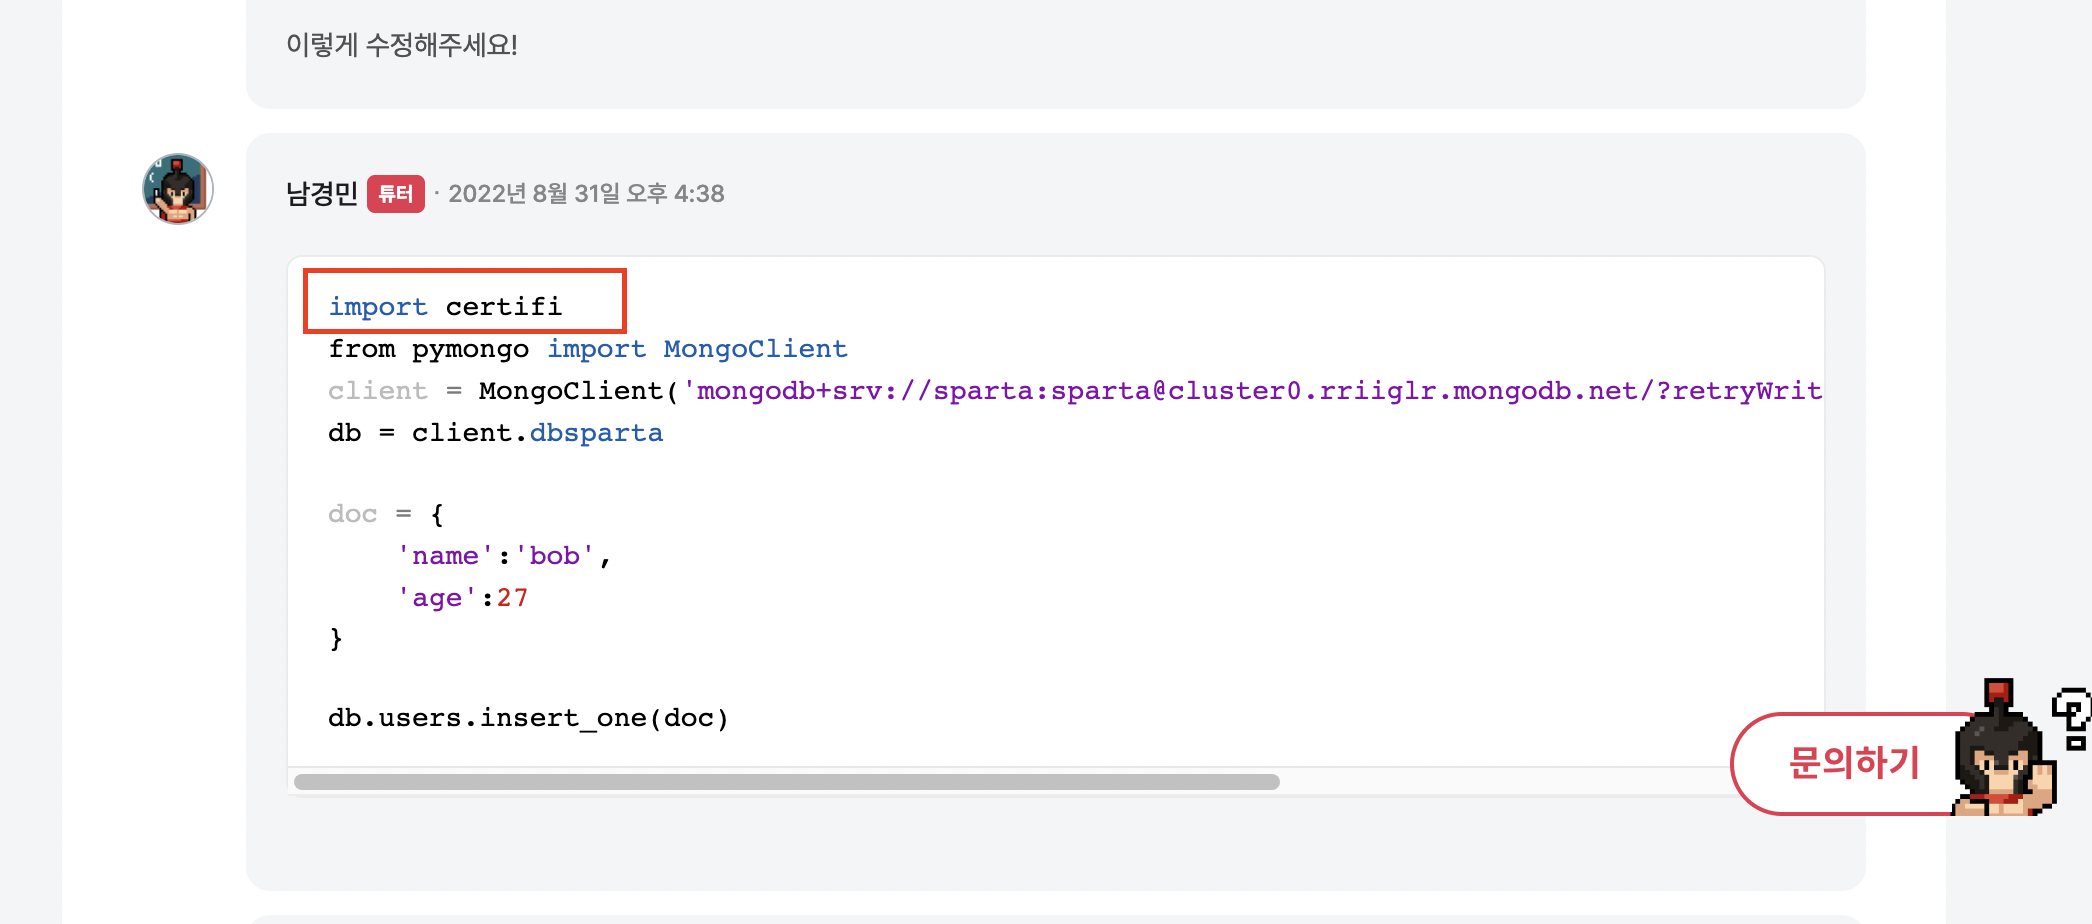The height and width of the screenshot is (924, 2092).
Task: Click the code line doc = {
Action: 386,514
